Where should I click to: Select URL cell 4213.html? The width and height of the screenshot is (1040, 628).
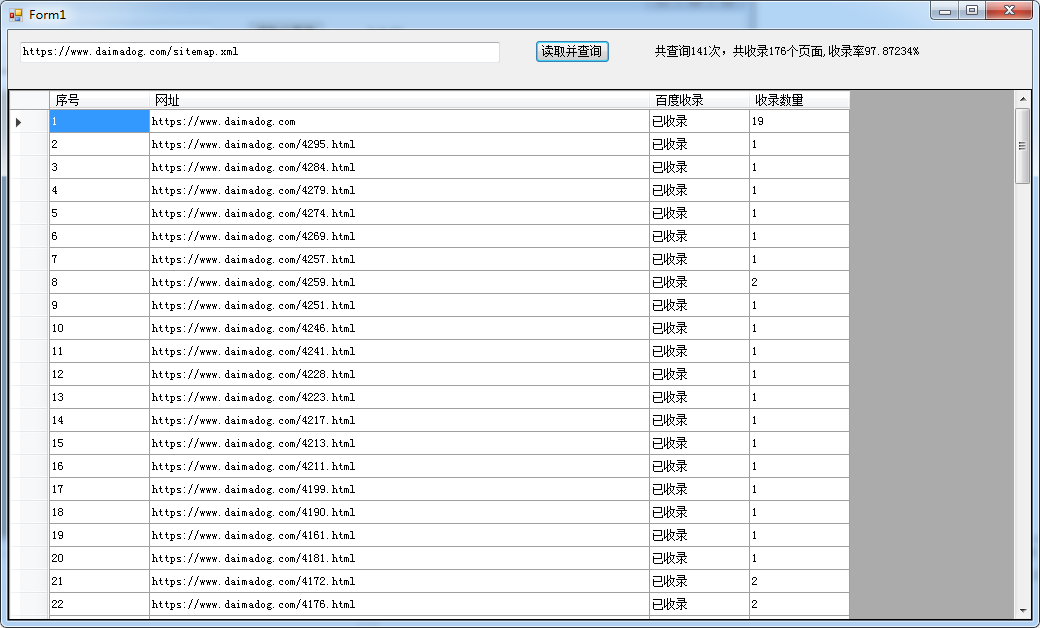(x=399, y=443)
